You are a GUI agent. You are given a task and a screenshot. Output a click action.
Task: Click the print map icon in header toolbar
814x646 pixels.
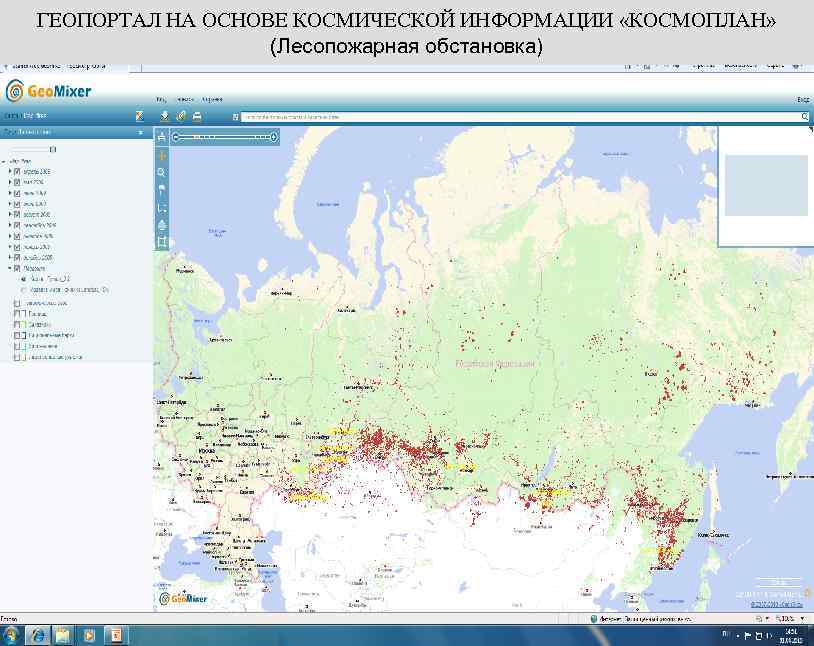(x=197, y=116)
